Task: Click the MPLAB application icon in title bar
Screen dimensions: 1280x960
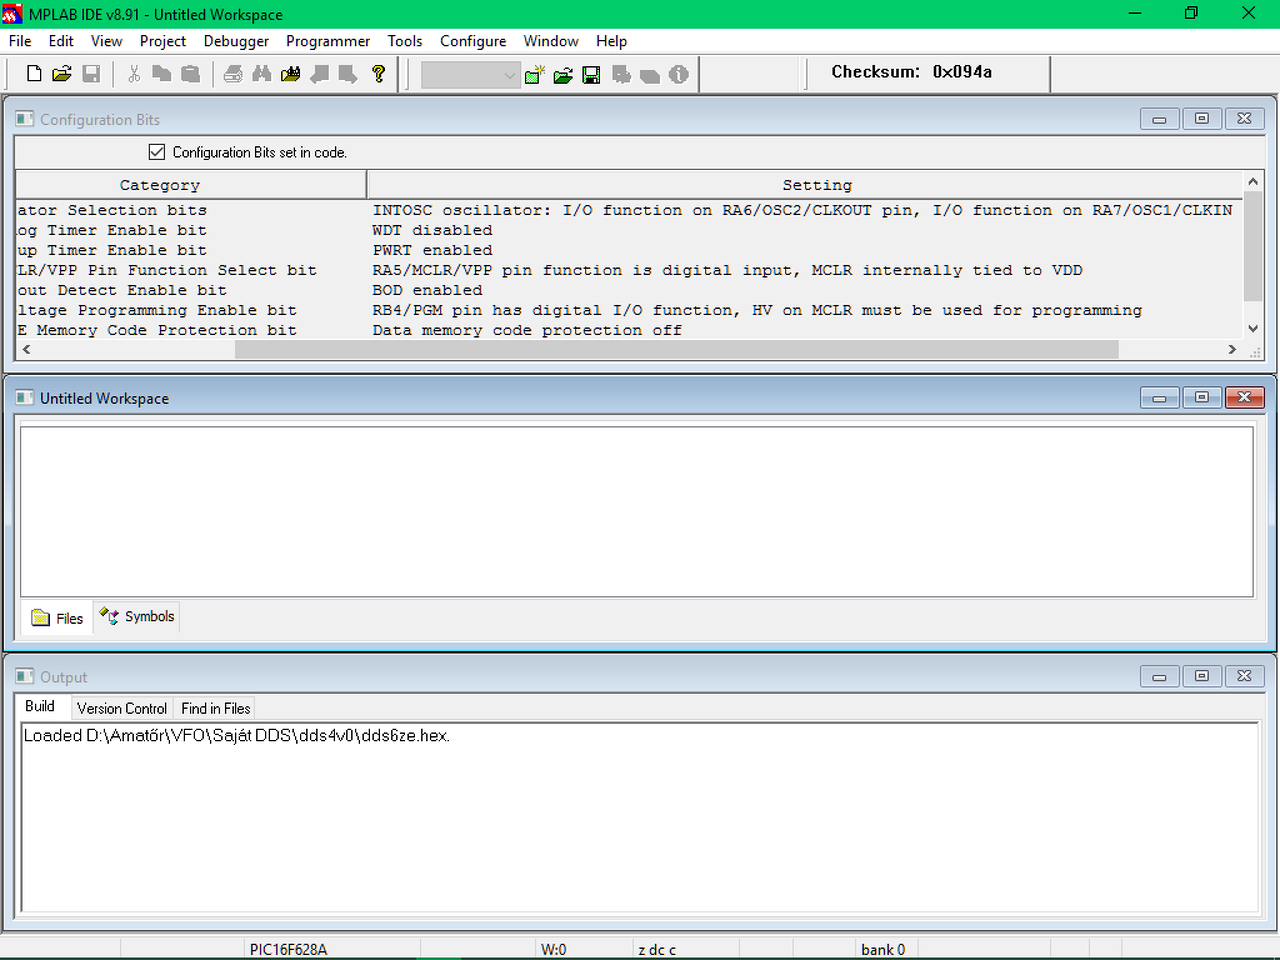Action: pos(12,14)
